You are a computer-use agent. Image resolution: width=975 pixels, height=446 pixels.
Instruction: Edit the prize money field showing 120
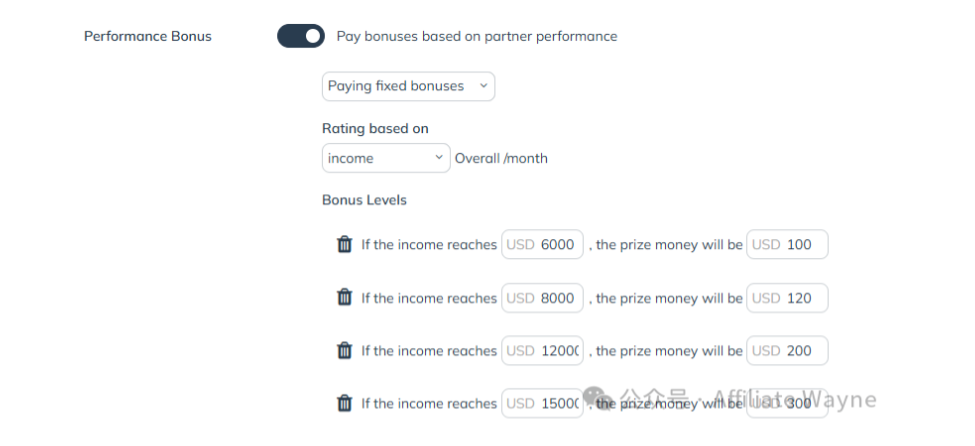(787, 298)
